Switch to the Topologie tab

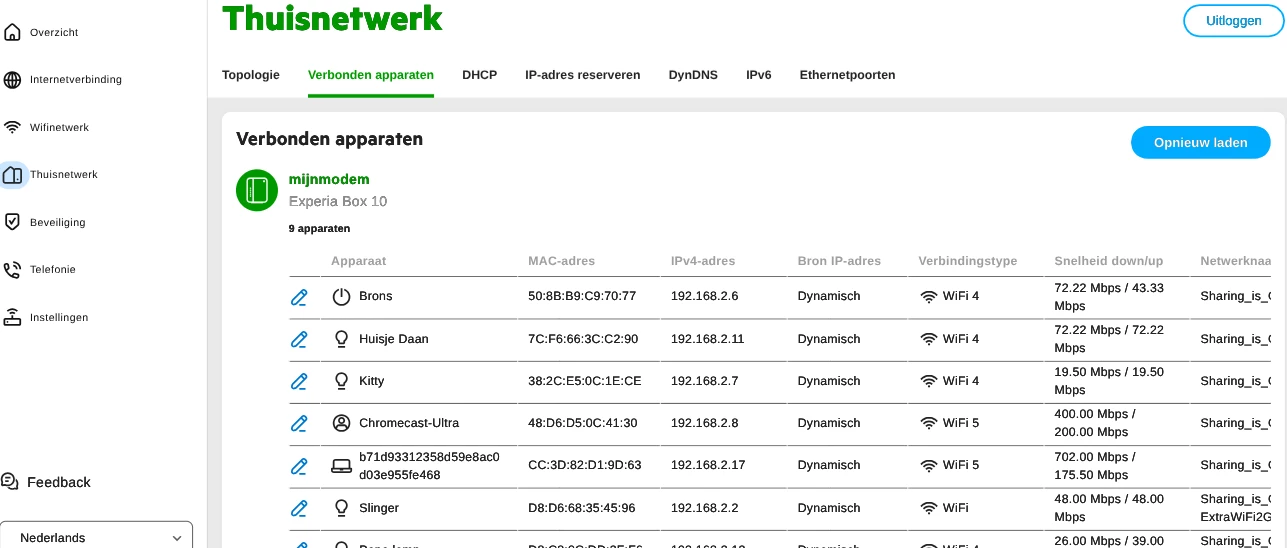[251, 75]
